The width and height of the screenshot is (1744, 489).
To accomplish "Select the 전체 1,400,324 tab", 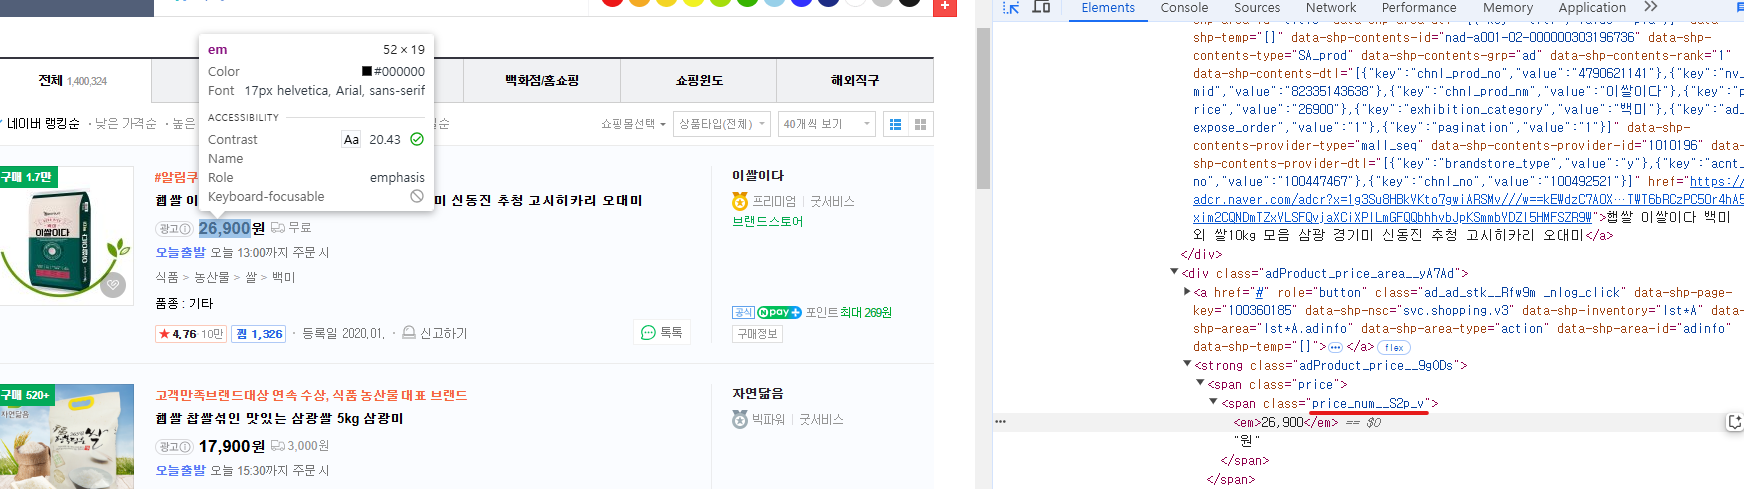I will point(73,81).
